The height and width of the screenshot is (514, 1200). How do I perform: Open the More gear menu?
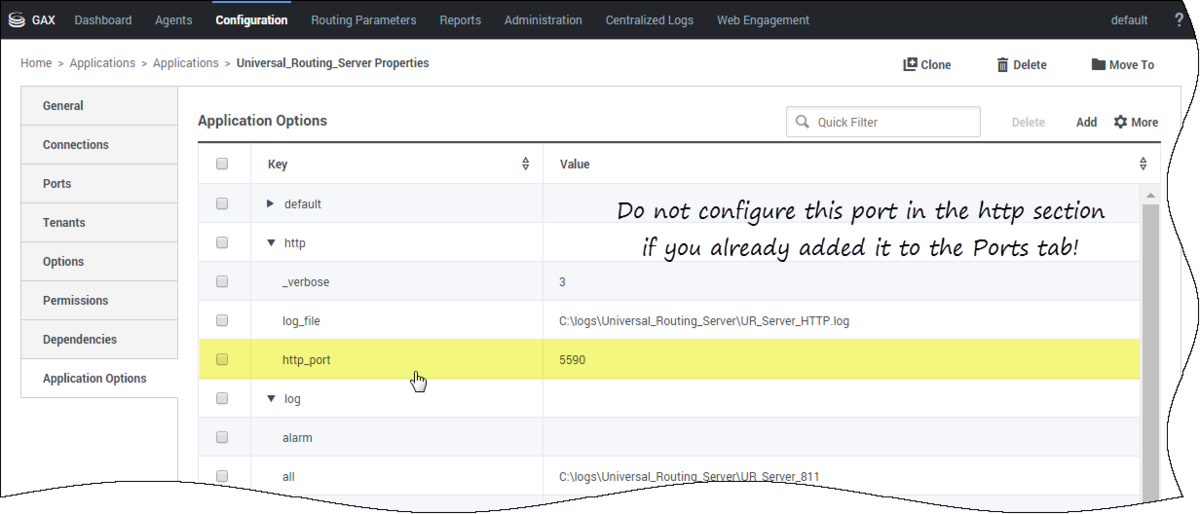(1136, 122)
